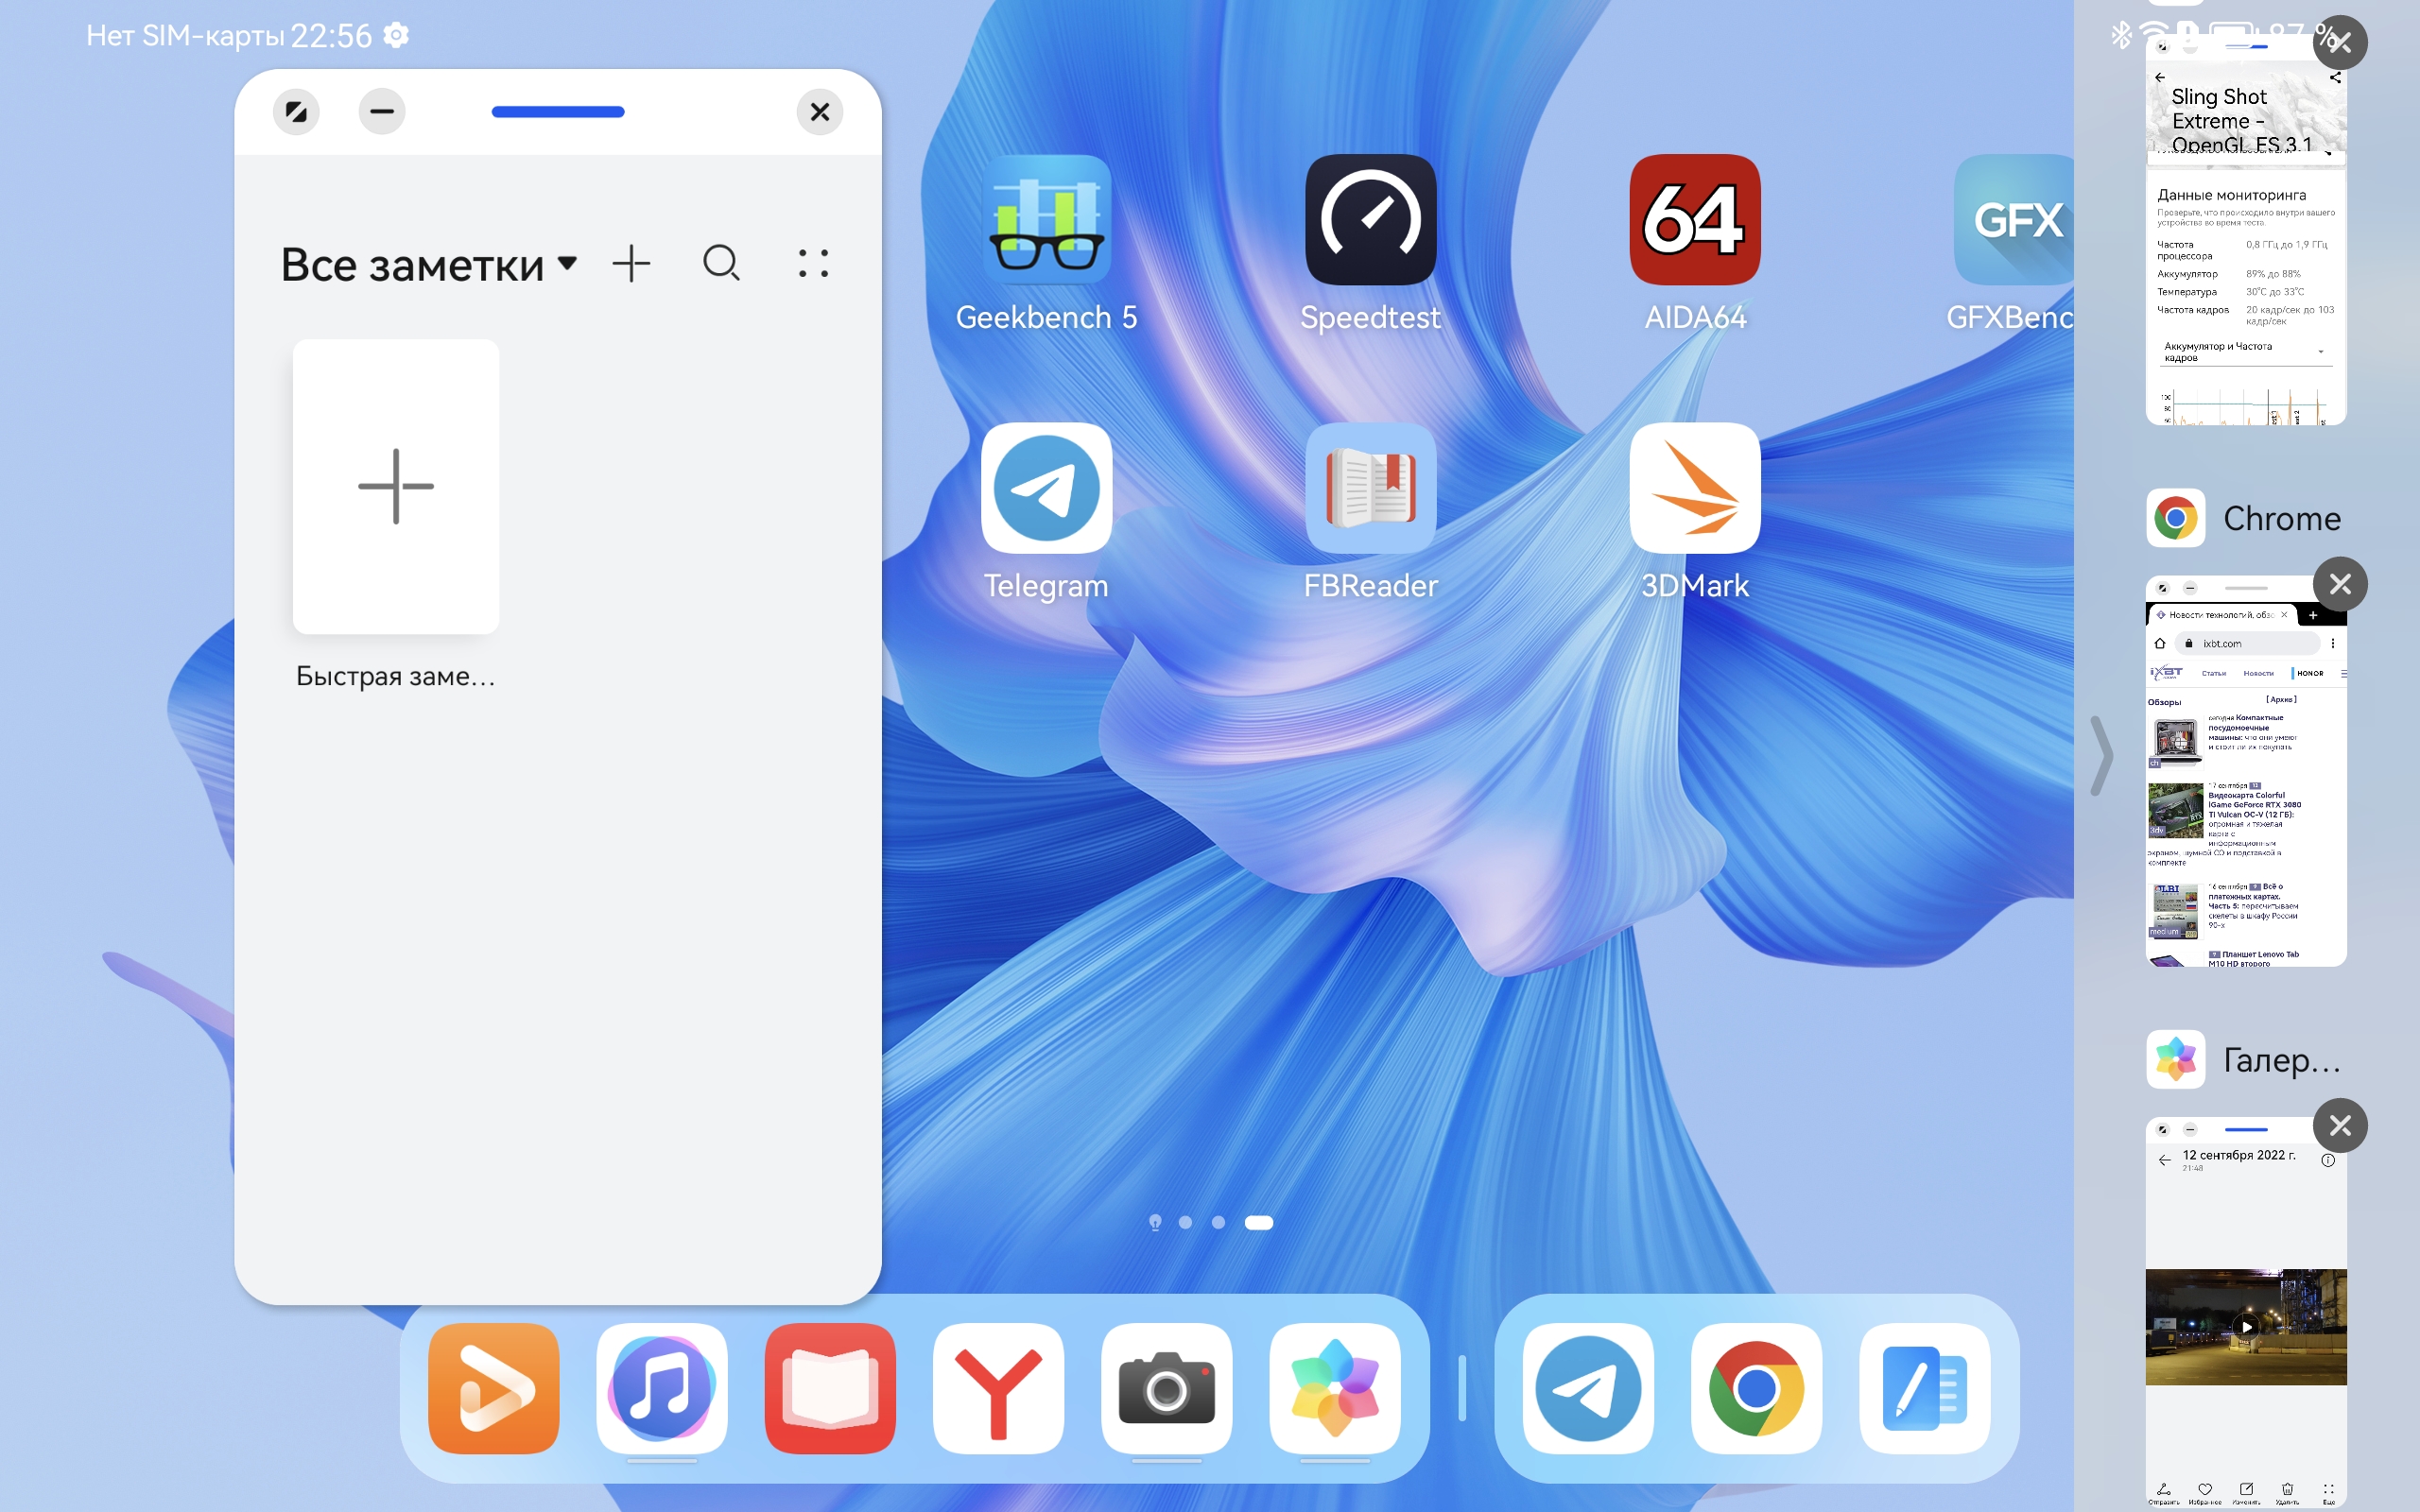Launch the Speedtest app
2420x1512 pixels.
[x=1370, y=220]
